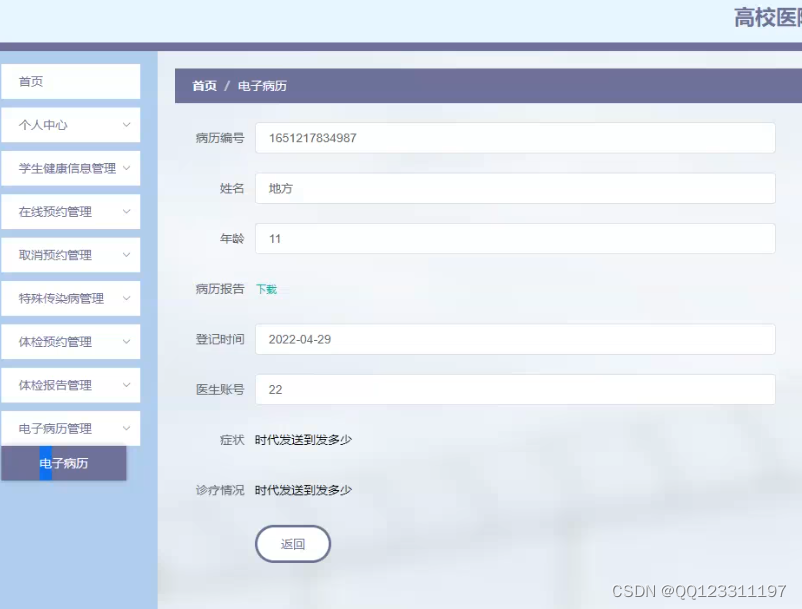Open the 电子病历管理 menu label
Viewport: 802px width, 609px height.
point(55,428)
